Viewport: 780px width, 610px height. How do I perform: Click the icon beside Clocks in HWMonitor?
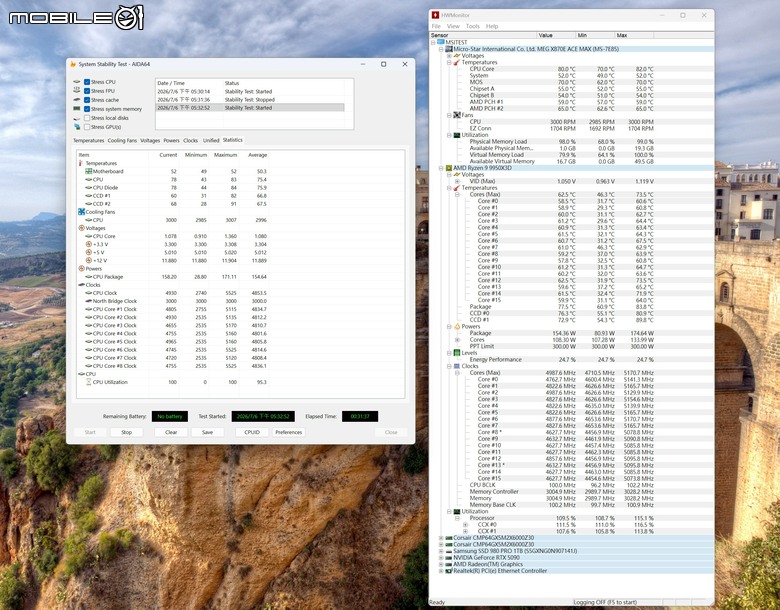tap(457, 366)
